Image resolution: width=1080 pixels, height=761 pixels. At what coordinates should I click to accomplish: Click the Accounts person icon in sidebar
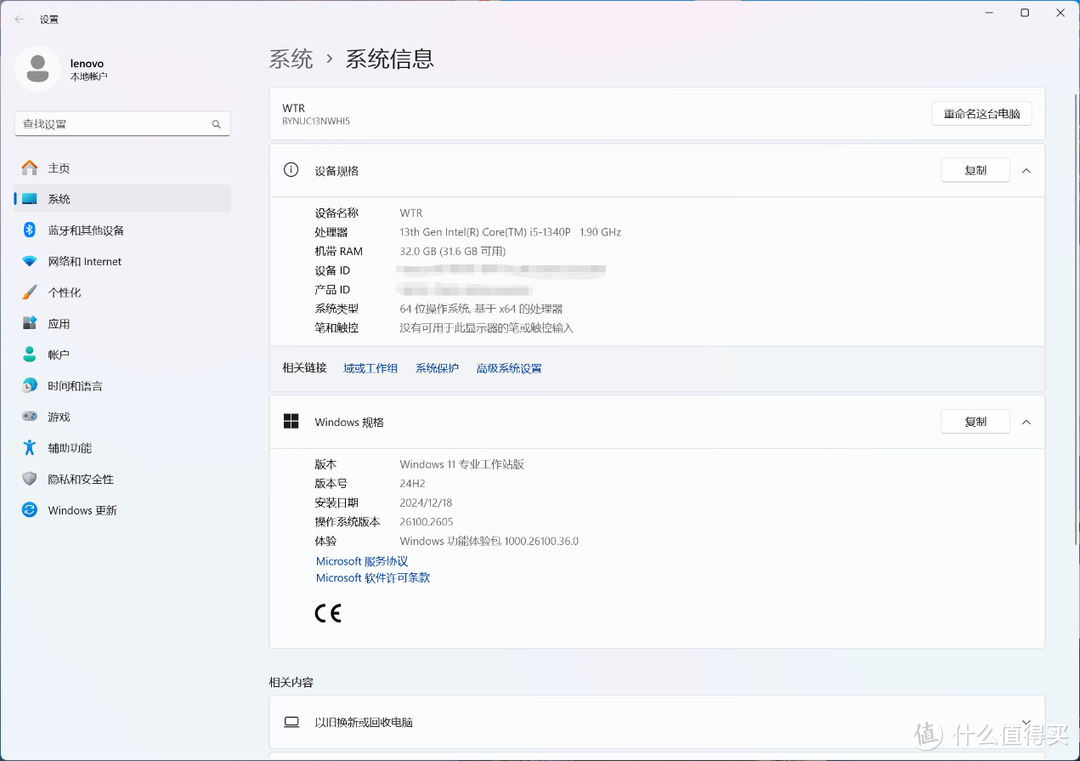[x=30, y=354]
